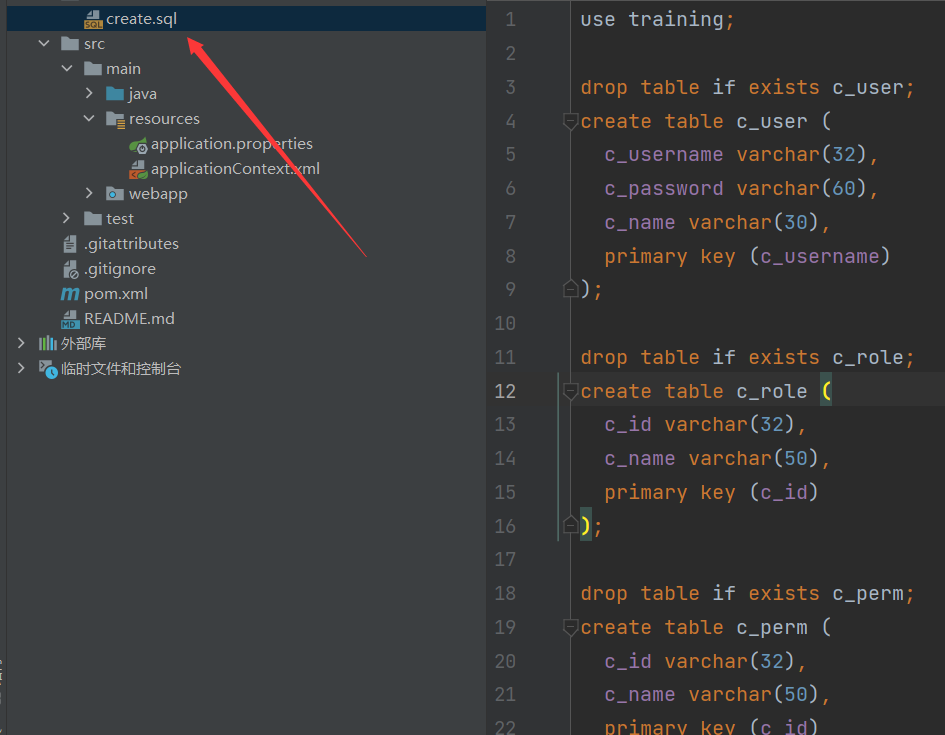Viewport: 945px width, 735px height.
Task: Click the application.properties Spring icon
Action: [138, 145]
